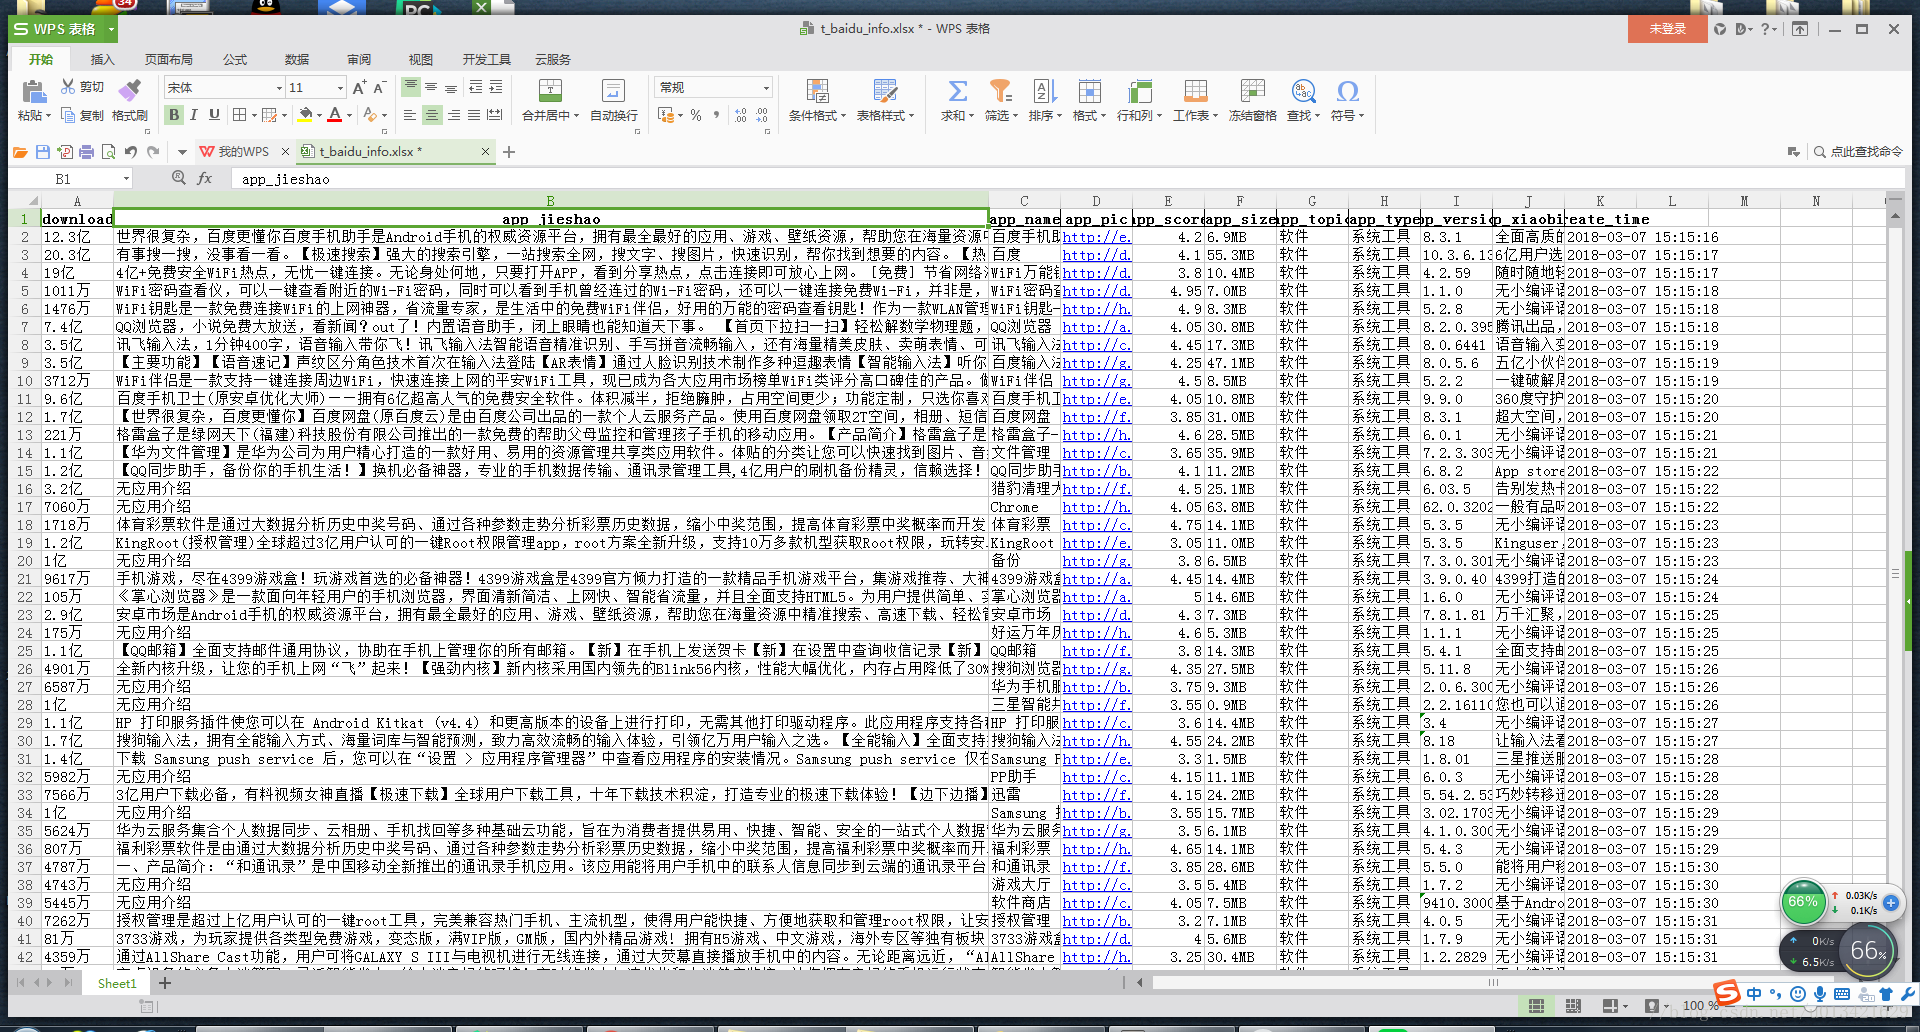Switch to normal view in status bar
Image resolution: width=1920 pixels, height=1032 pixels.
1536,1006
